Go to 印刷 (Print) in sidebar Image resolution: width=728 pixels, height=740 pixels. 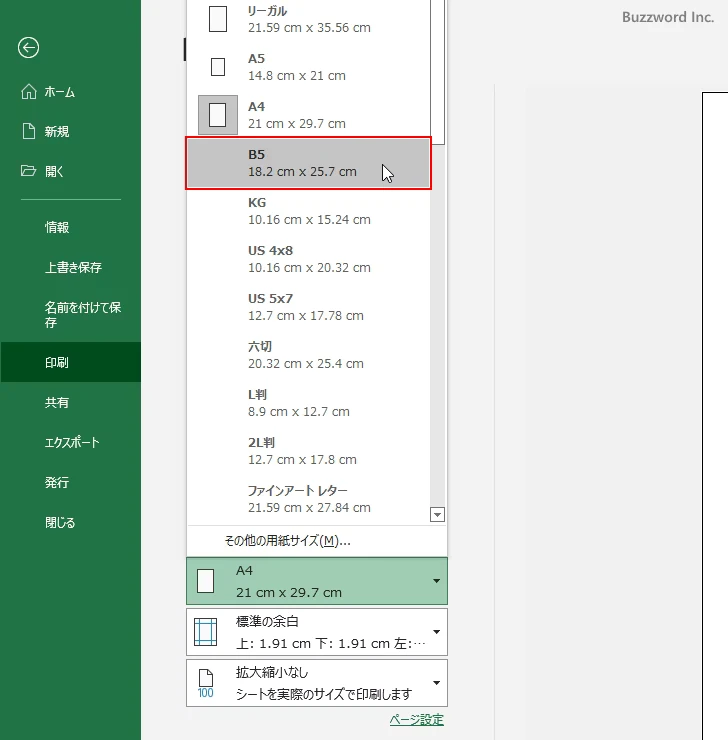click(57, 363)
